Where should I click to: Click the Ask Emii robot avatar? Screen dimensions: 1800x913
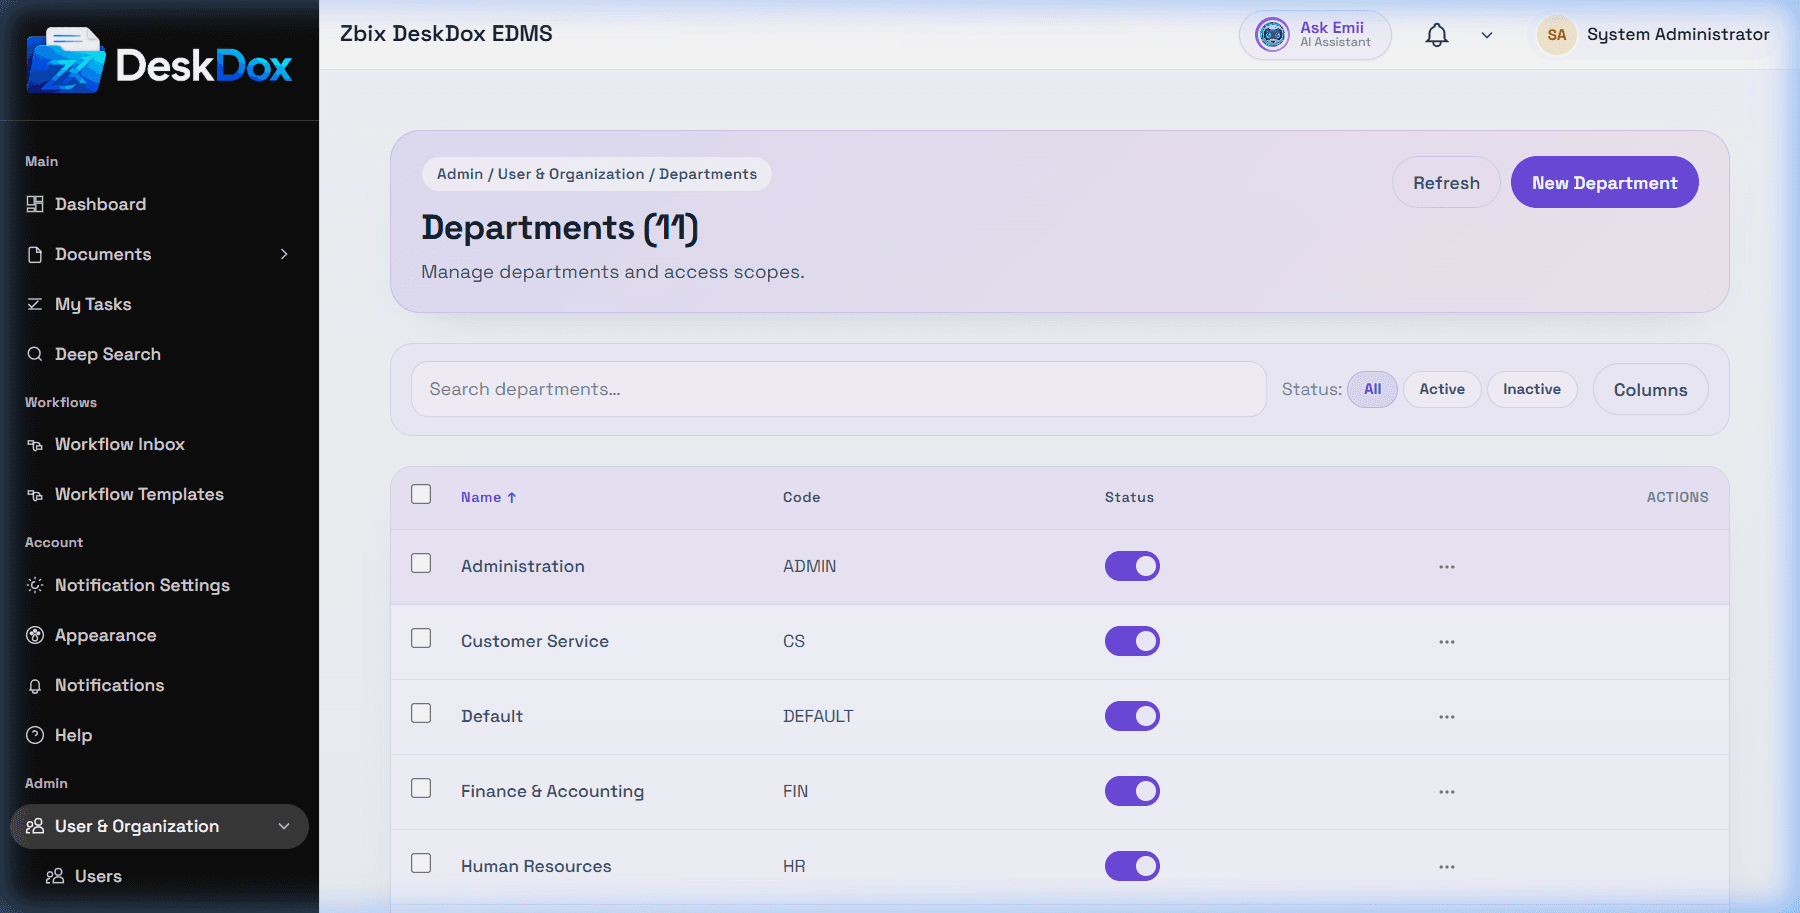pyautogui.click(x=1272, y=35)
